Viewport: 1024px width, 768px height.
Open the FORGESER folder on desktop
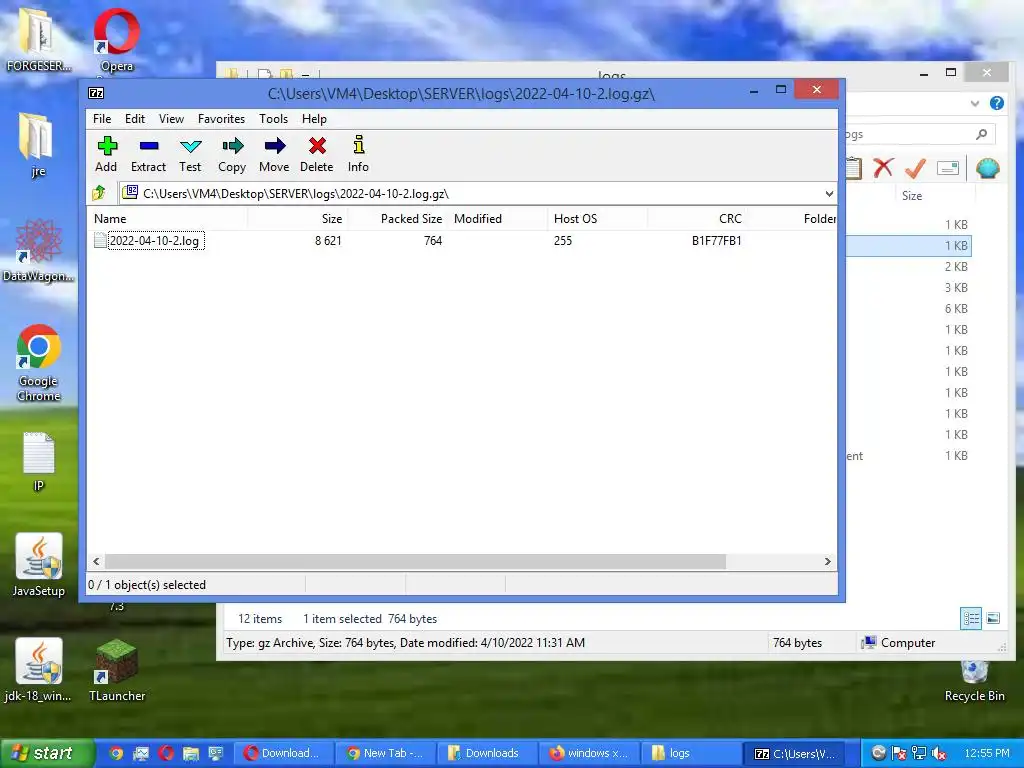[38, 40]
